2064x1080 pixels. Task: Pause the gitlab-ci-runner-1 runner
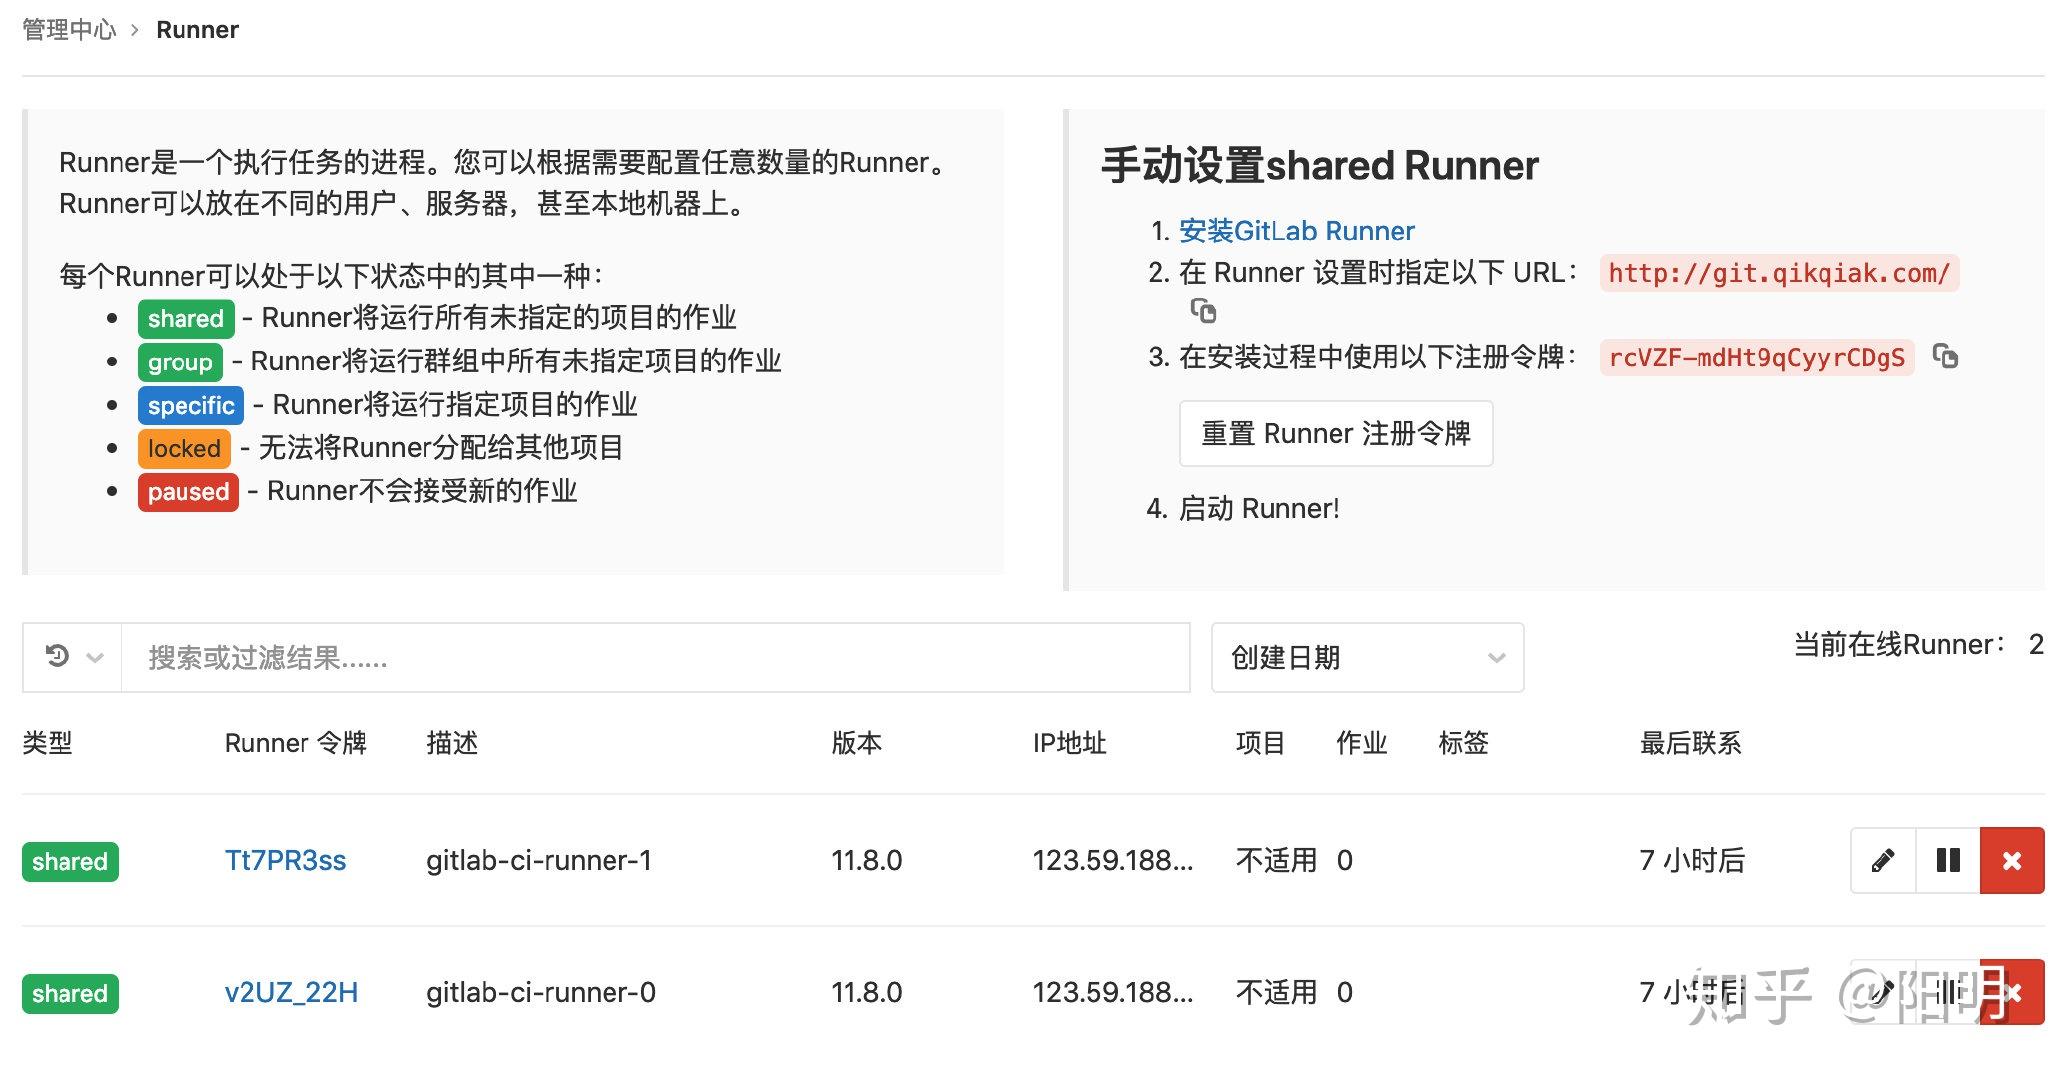pyautogui.click(x=1946, y=860)
